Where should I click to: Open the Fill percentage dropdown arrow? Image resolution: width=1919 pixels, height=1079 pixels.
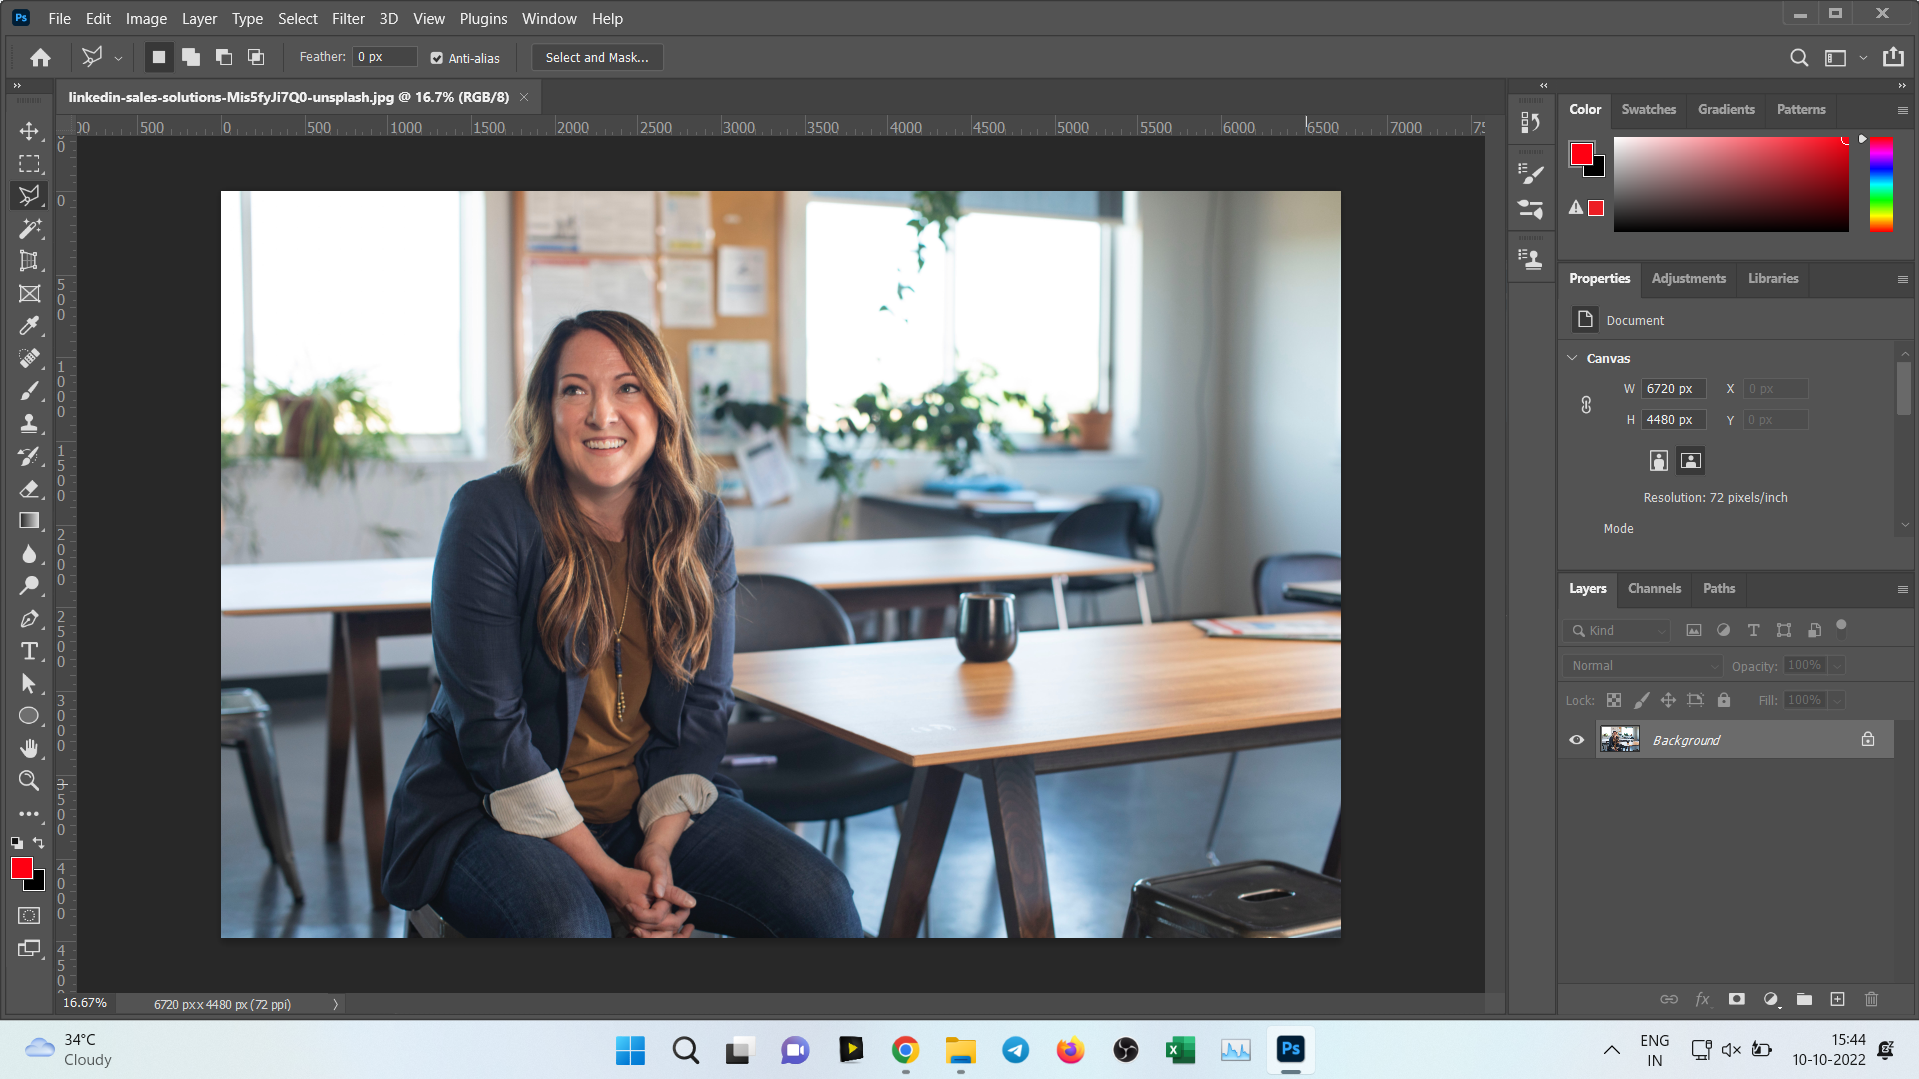pos(1837,700)
